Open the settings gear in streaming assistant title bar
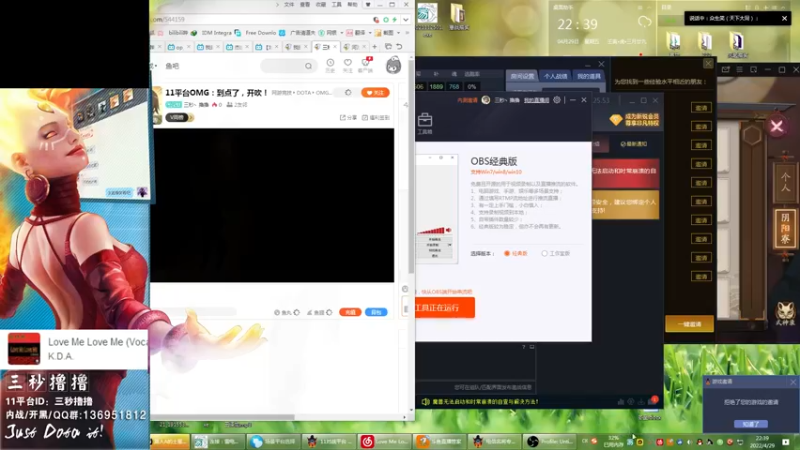800x450 pixels. 557,100
